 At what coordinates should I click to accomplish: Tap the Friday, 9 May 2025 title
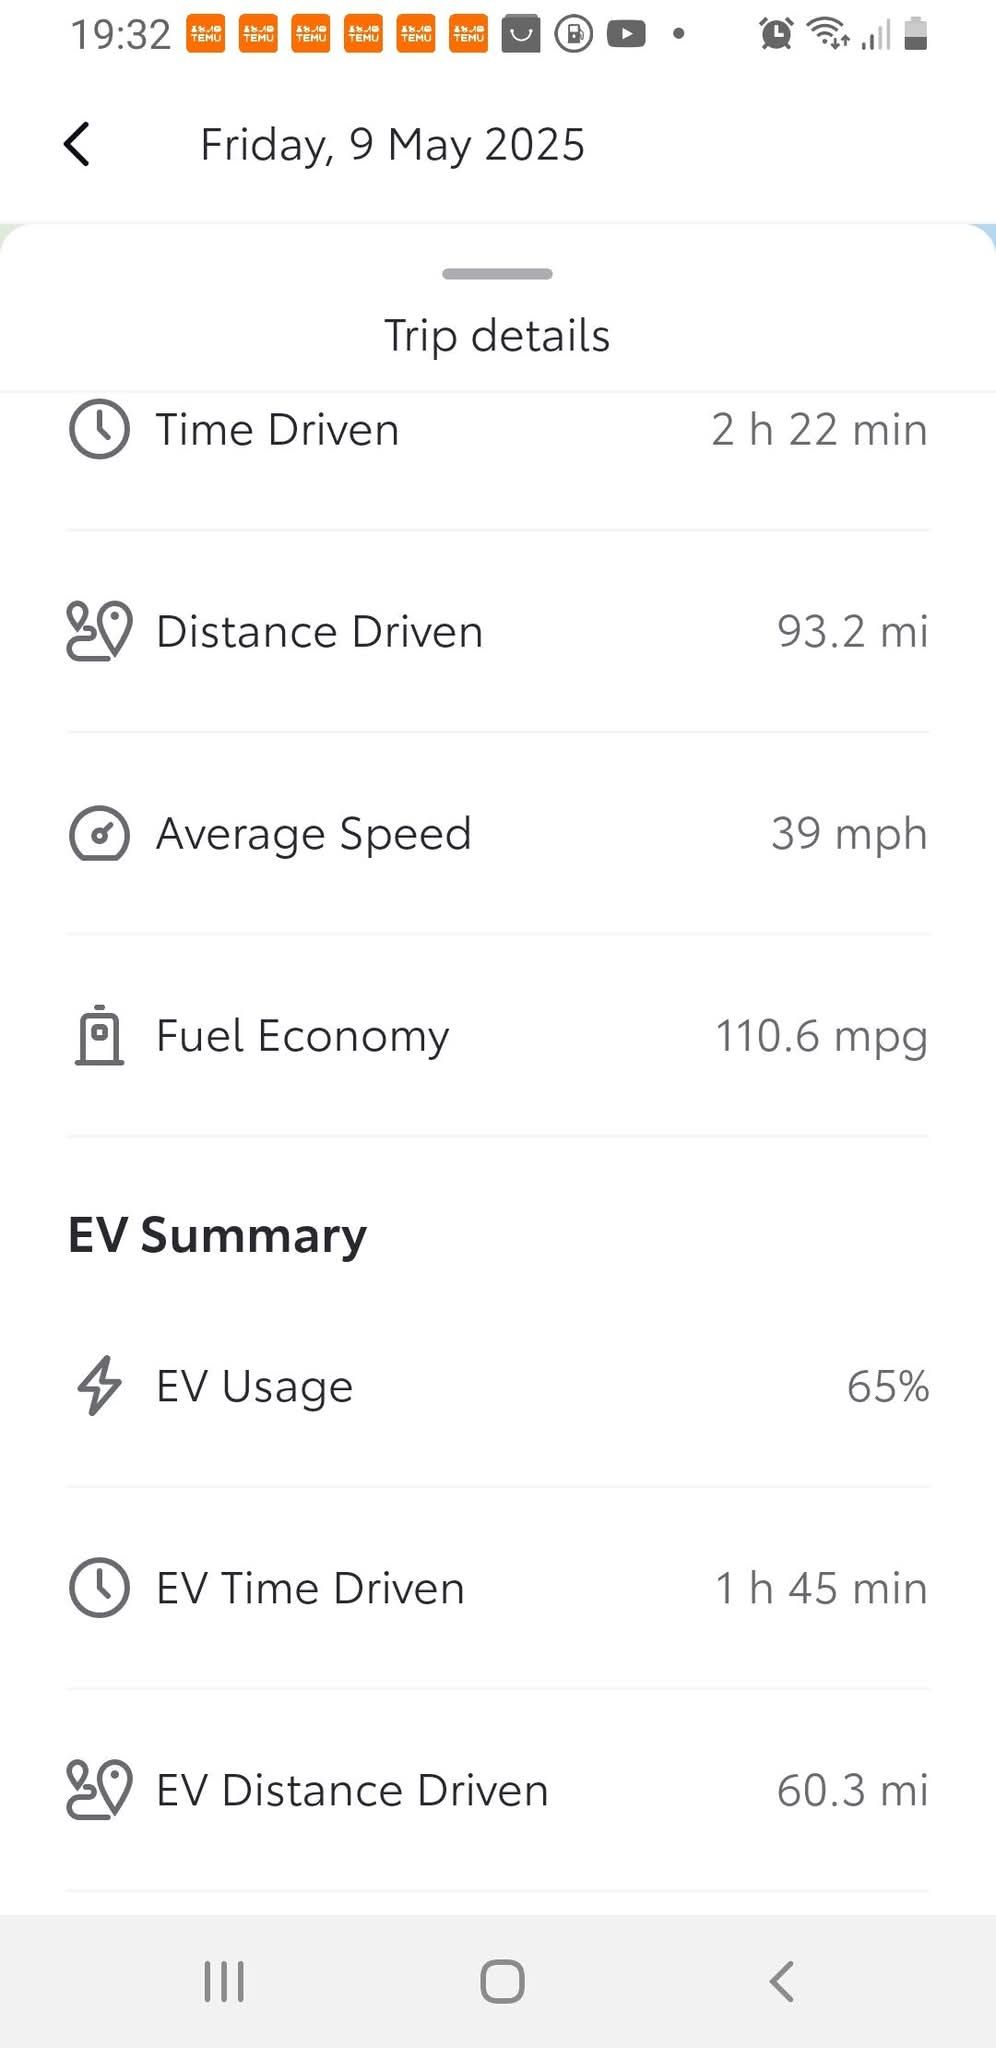pos(392,144)
